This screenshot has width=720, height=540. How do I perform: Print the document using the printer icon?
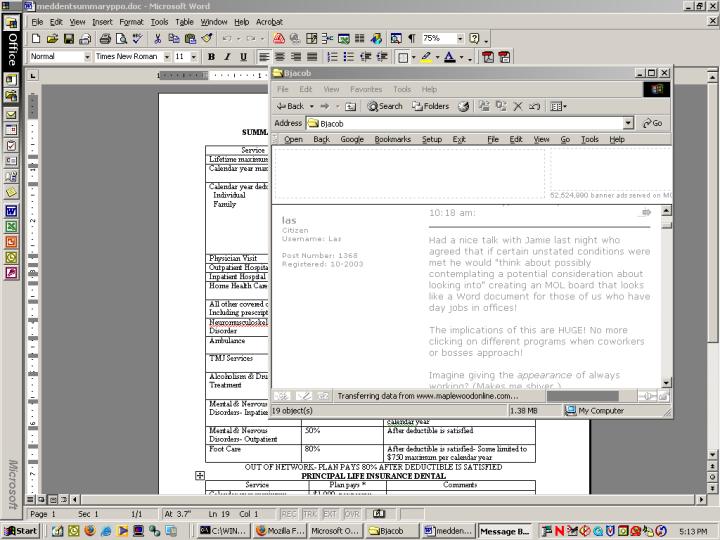coord(105,39)
